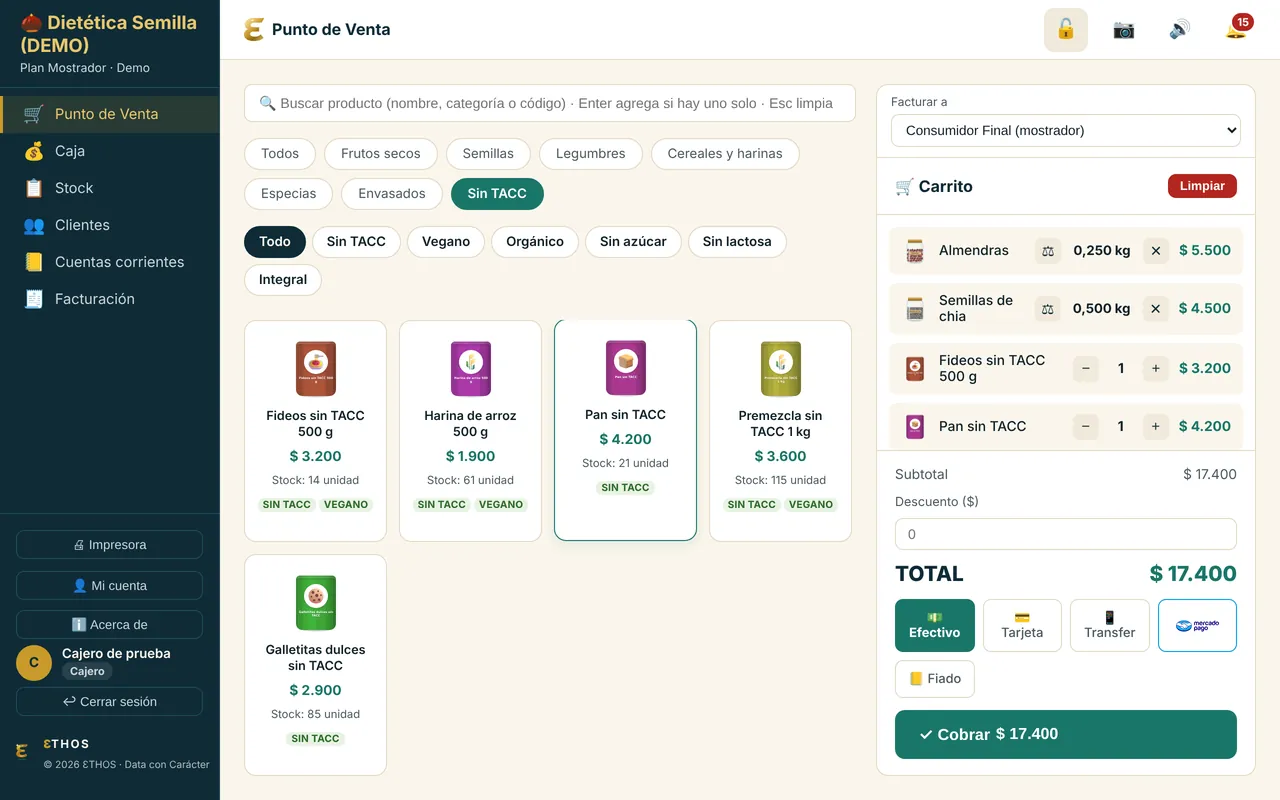The width and height of the screenshot is (1280, 800).
Task: Click Limpiar to empty the cart
Action: [1202, 186]
